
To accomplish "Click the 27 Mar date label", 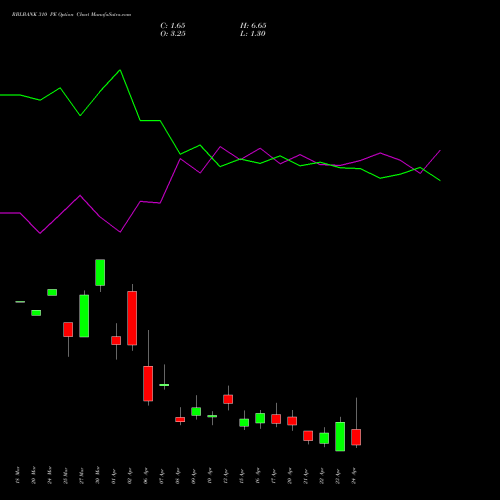I will [82, 475].
